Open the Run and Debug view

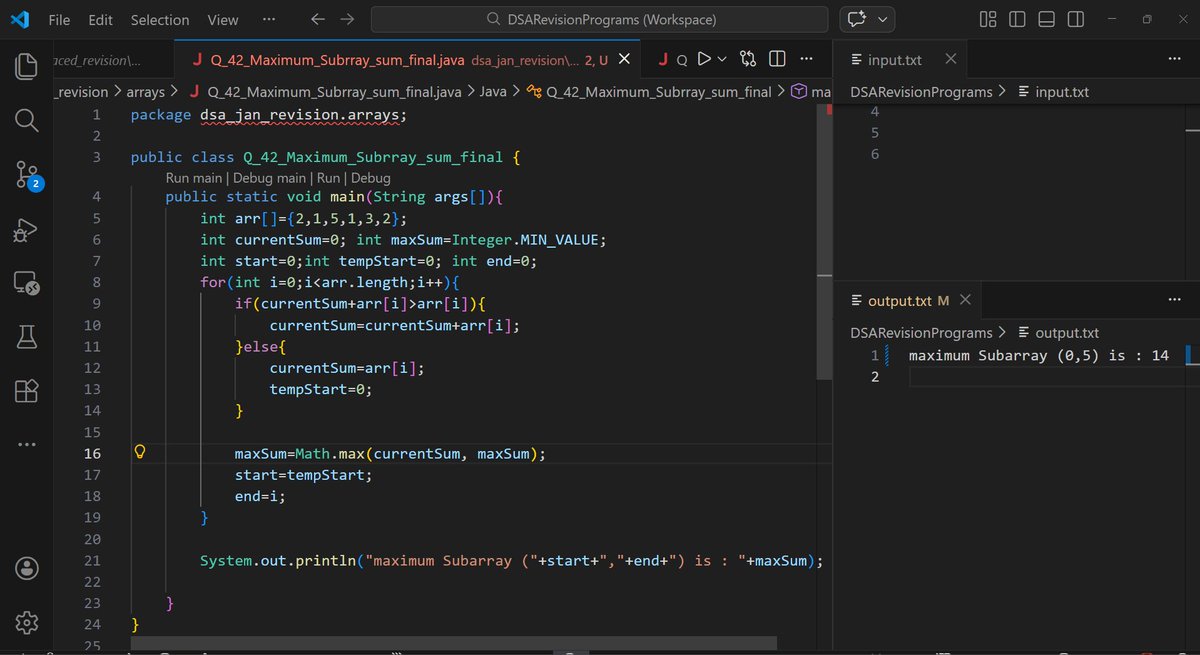click(27, 230)
